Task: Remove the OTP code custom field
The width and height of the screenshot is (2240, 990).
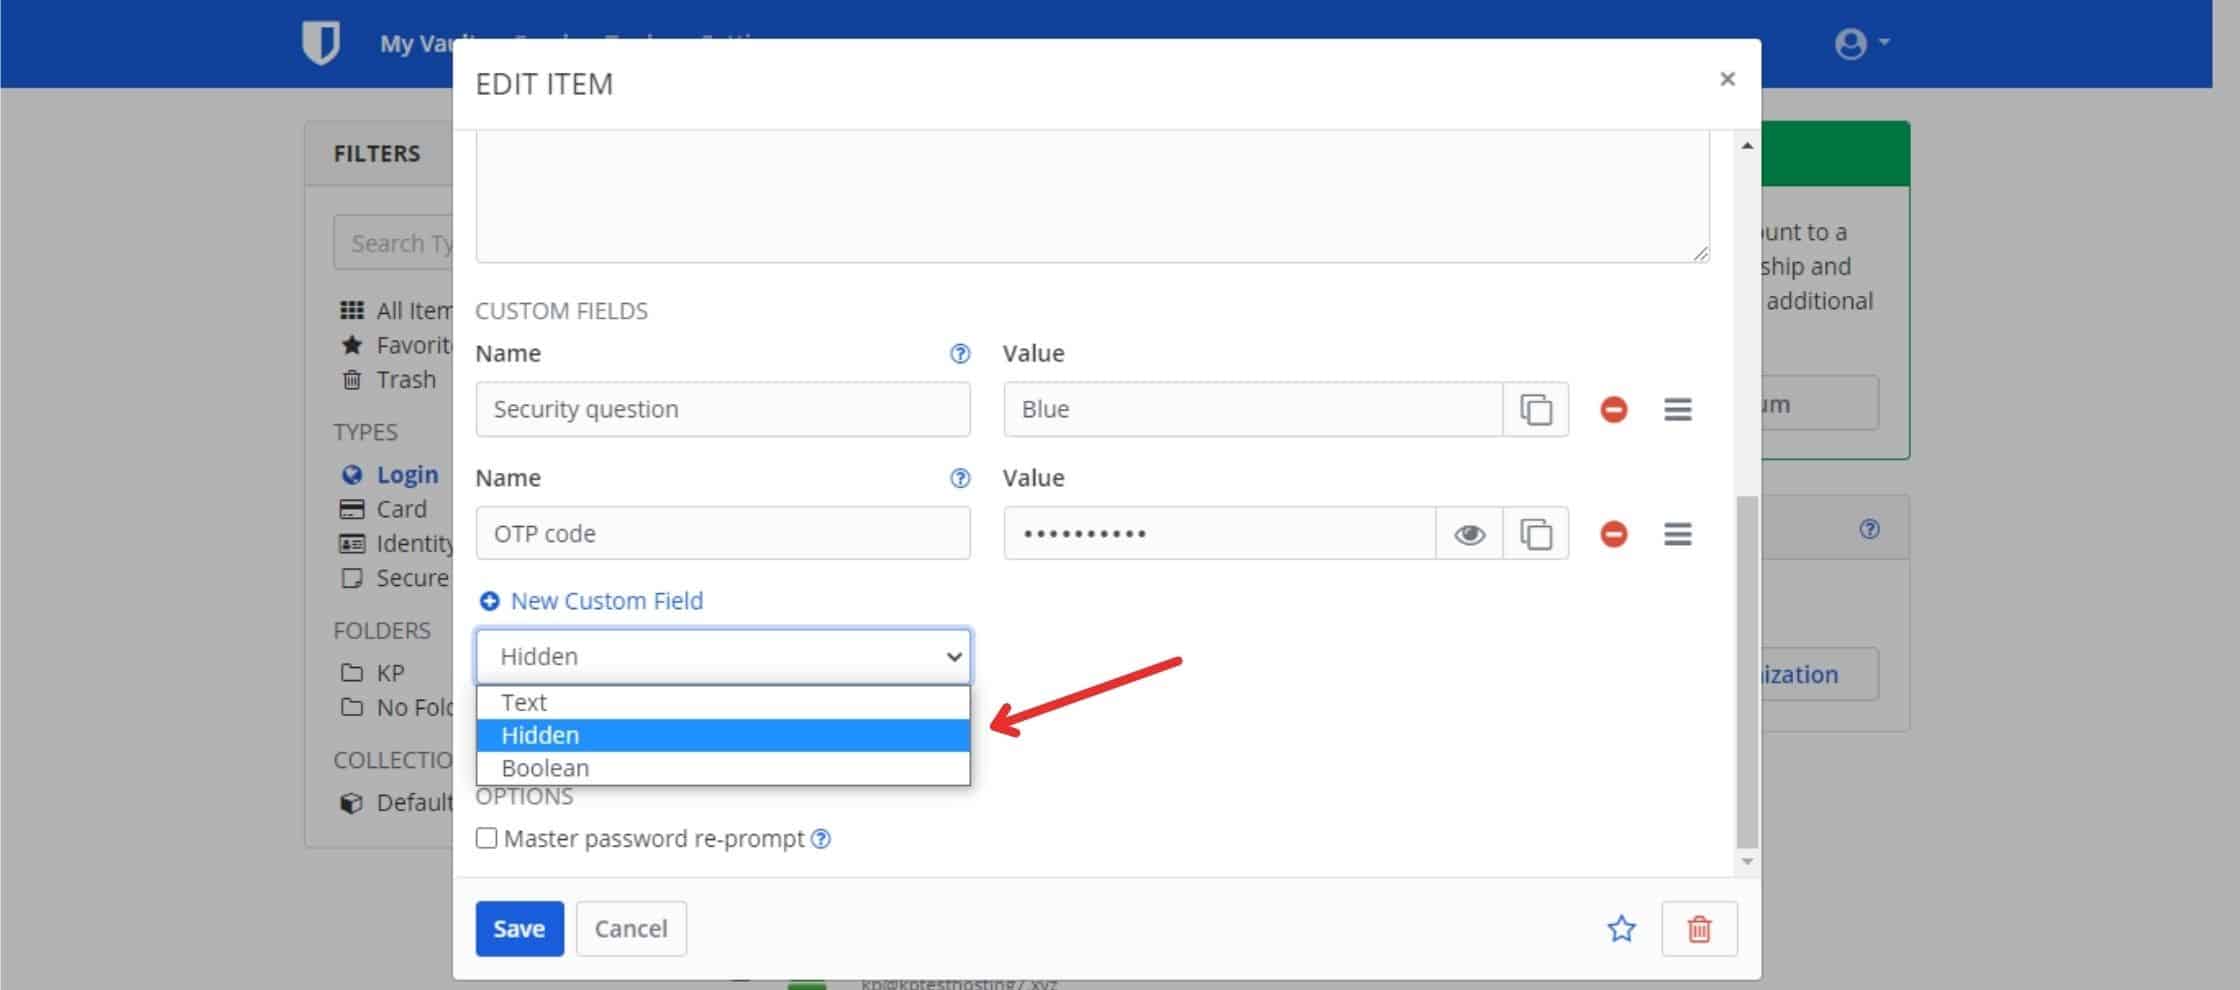Action: point(1613,534)
